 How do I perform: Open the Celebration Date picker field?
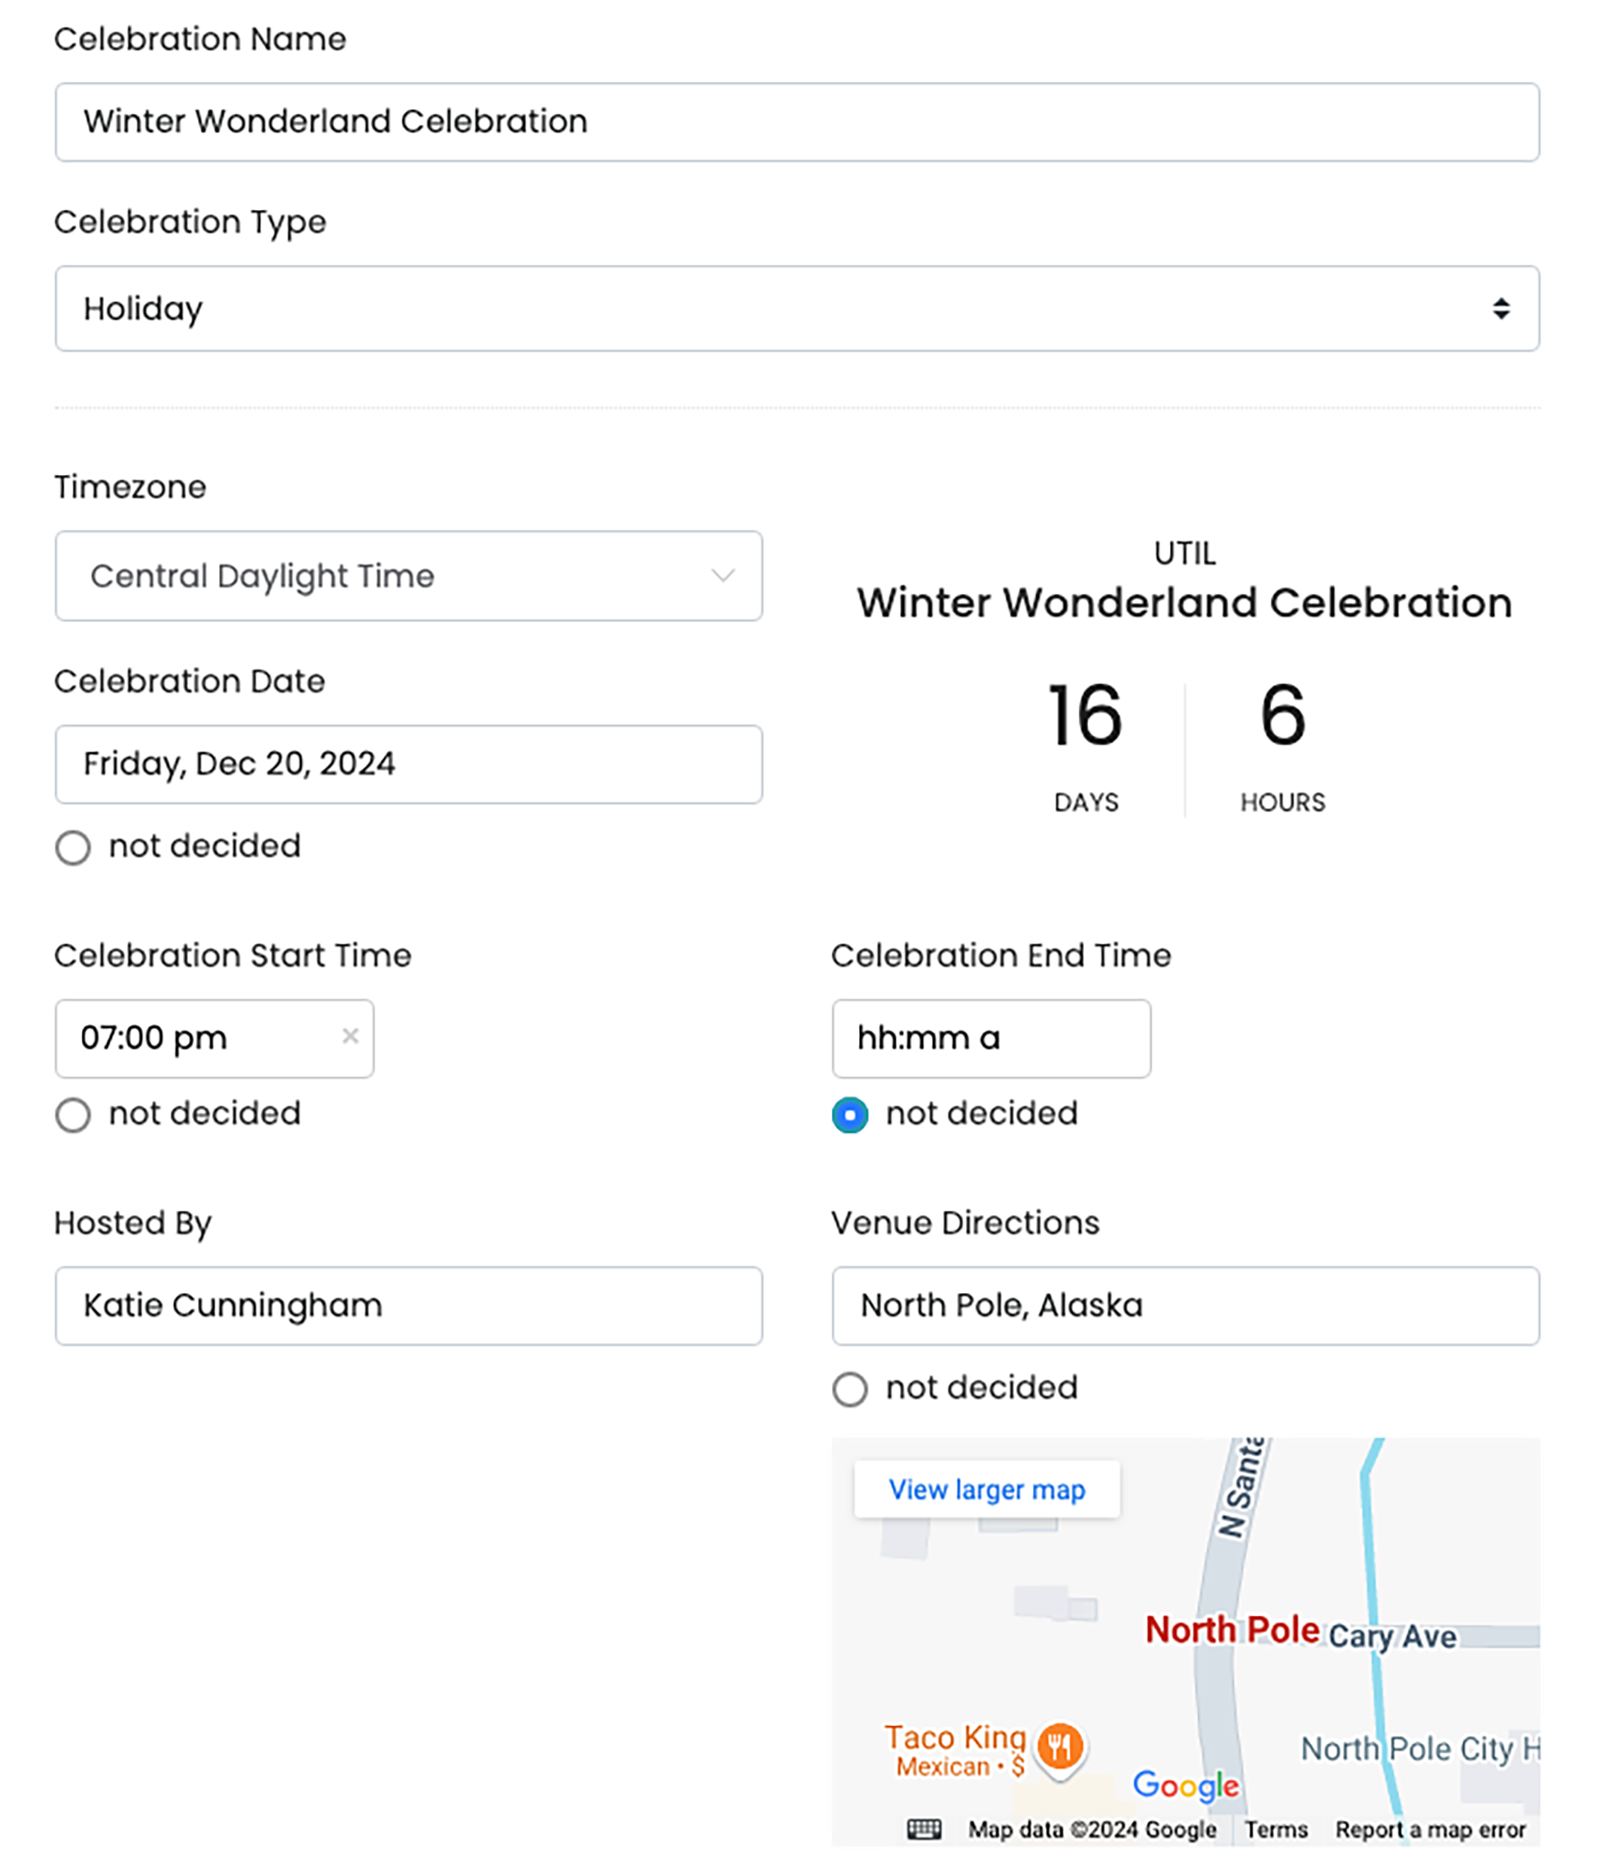pyautogui.click(x=409, y=764)
